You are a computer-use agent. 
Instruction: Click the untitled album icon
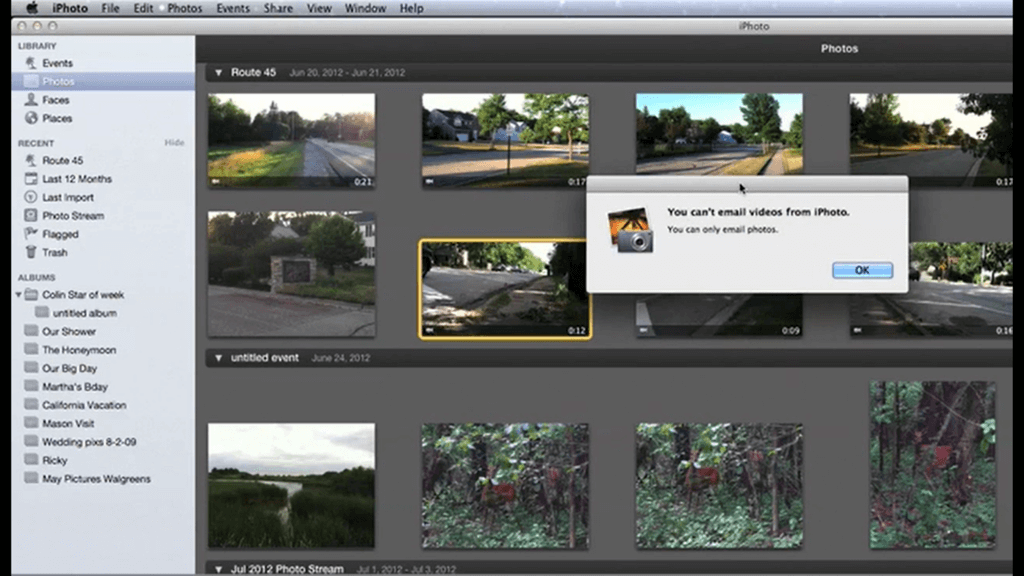pos(42,313)
